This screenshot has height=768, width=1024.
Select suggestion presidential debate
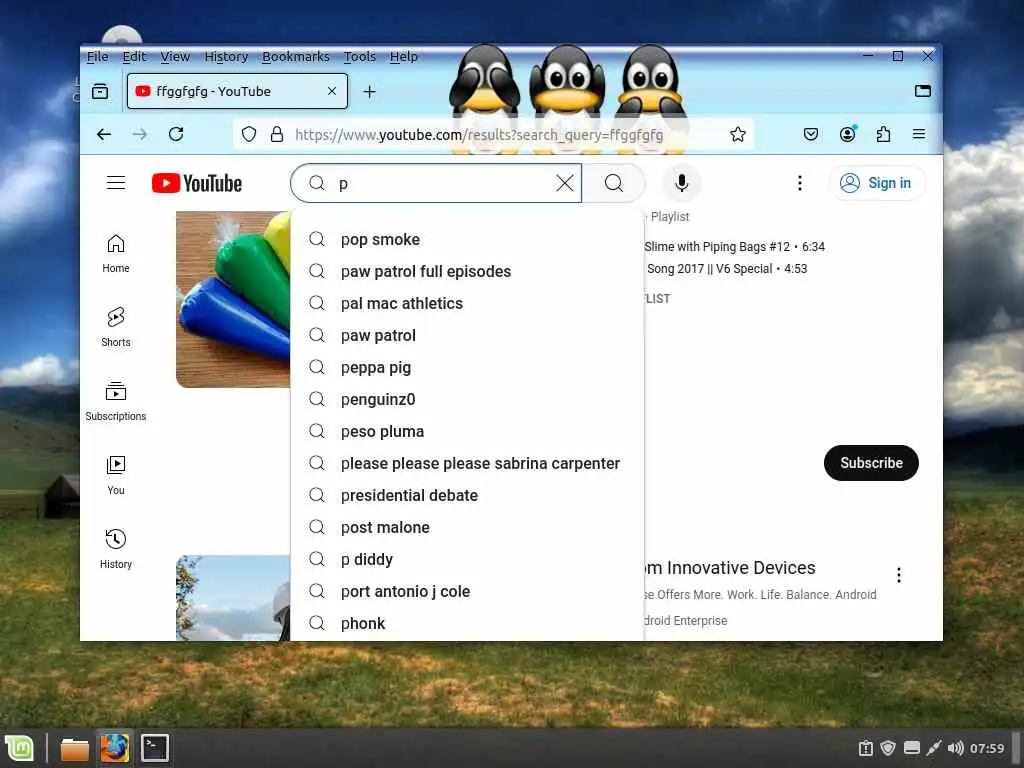click(x=467, y=496)
